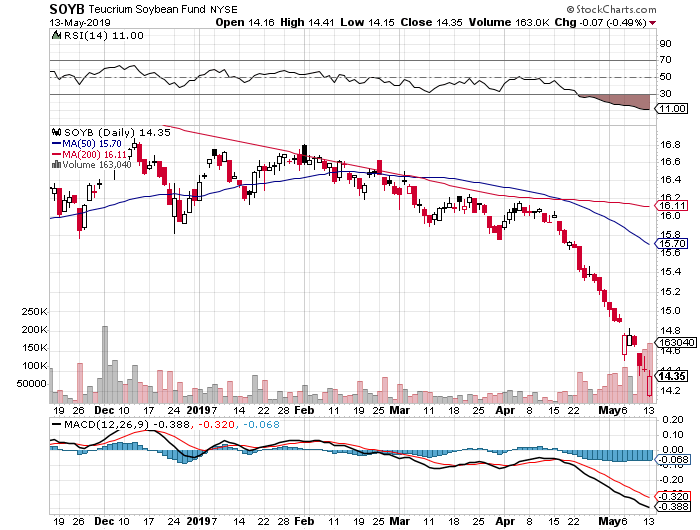Viewport: 700px width, 530px height.
Task: Click the 163040 volume tag
Action: tap(675, 342)
